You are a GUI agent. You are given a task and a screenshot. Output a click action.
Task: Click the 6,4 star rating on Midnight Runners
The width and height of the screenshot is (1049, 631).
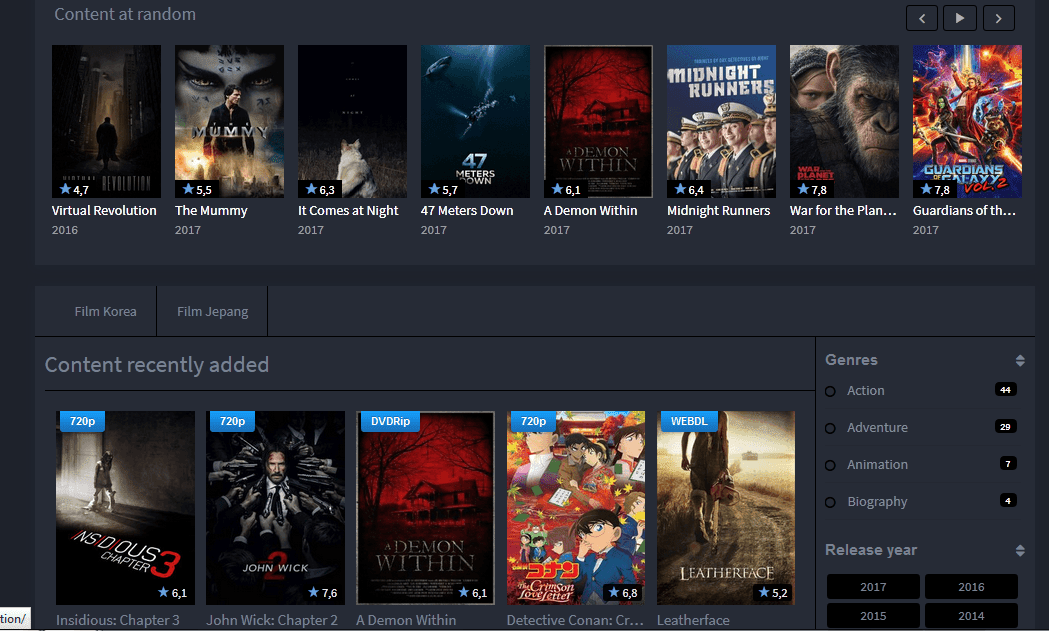click(x=689, y=189)
